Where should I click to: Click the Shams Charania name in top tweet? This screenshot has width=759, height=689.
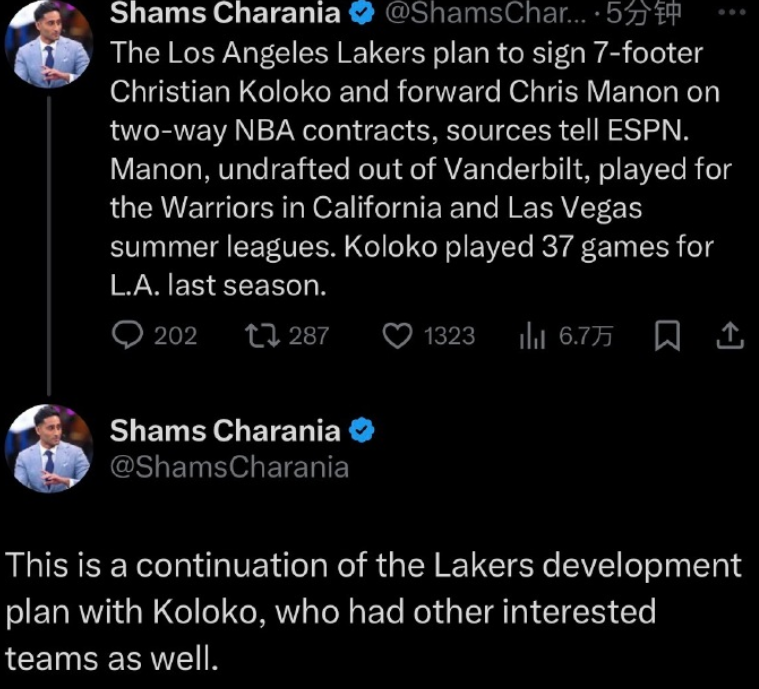pyautogui.click(x=225, y=13)
